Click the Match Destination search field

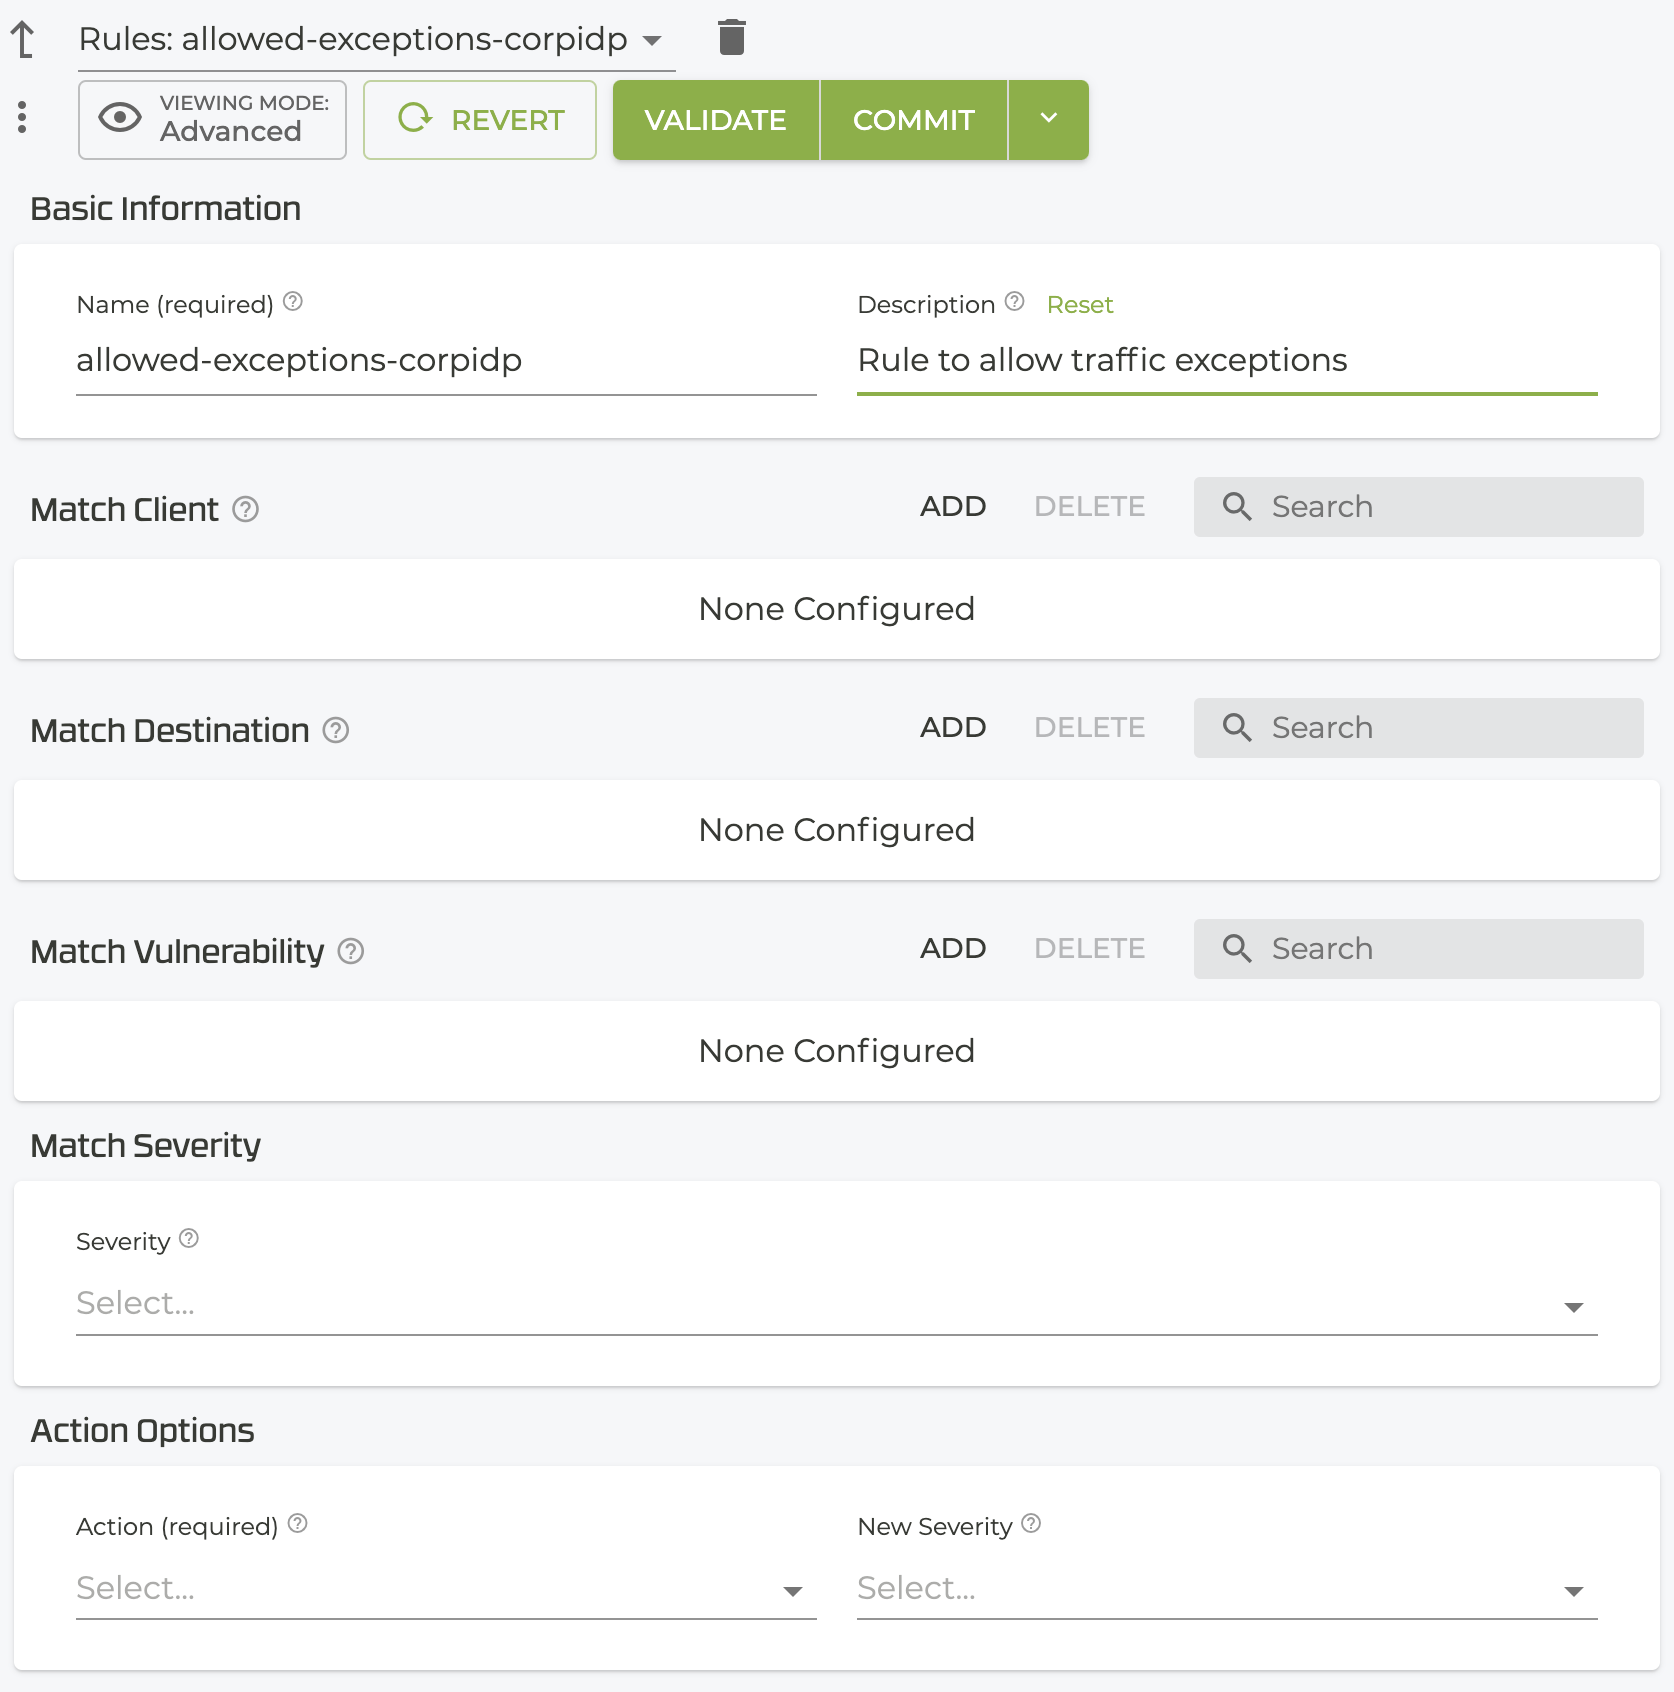1418,728
